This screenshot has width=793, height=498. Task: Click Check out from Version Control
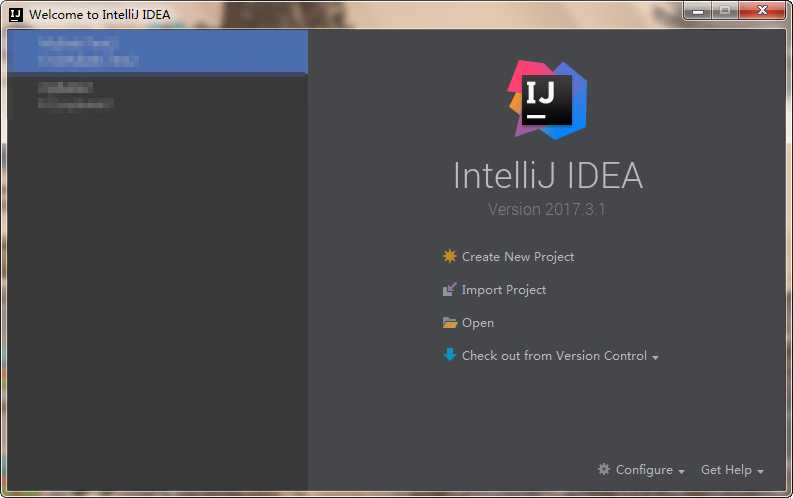[x=554, y=355]
